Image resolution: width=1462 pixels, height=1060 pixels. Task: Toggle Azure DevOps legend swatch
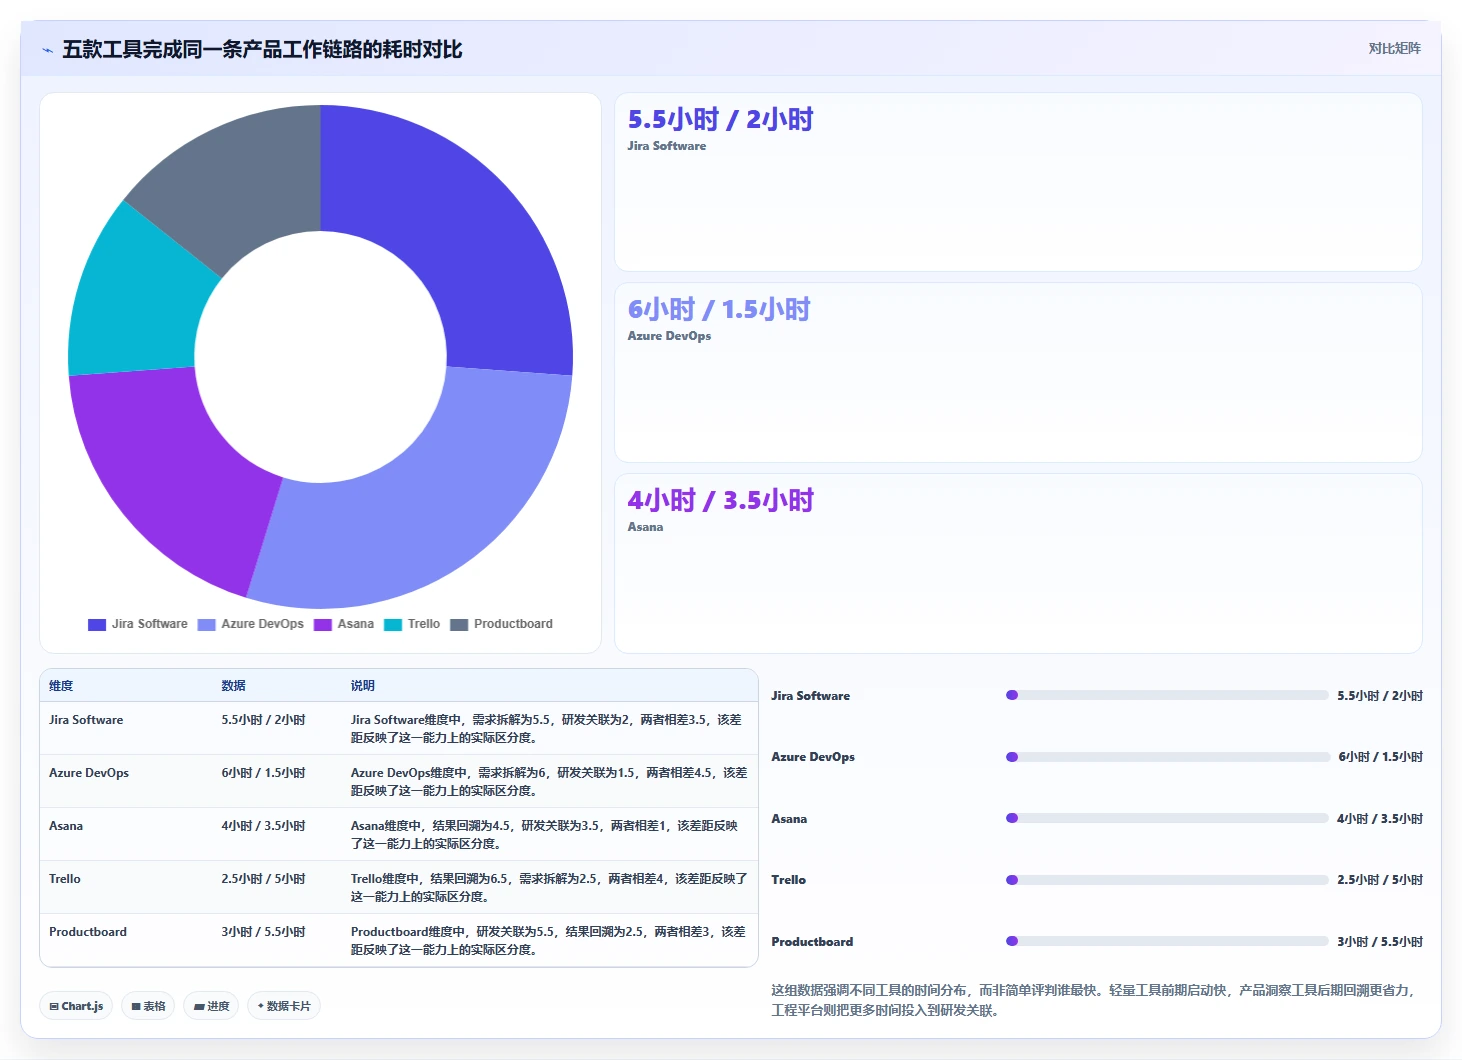206,624
